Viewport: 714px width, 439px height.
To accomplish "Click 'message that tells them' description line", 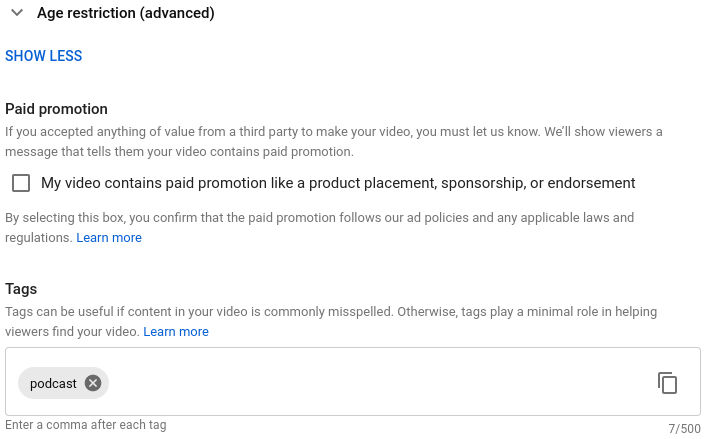I will pos(179,152).
